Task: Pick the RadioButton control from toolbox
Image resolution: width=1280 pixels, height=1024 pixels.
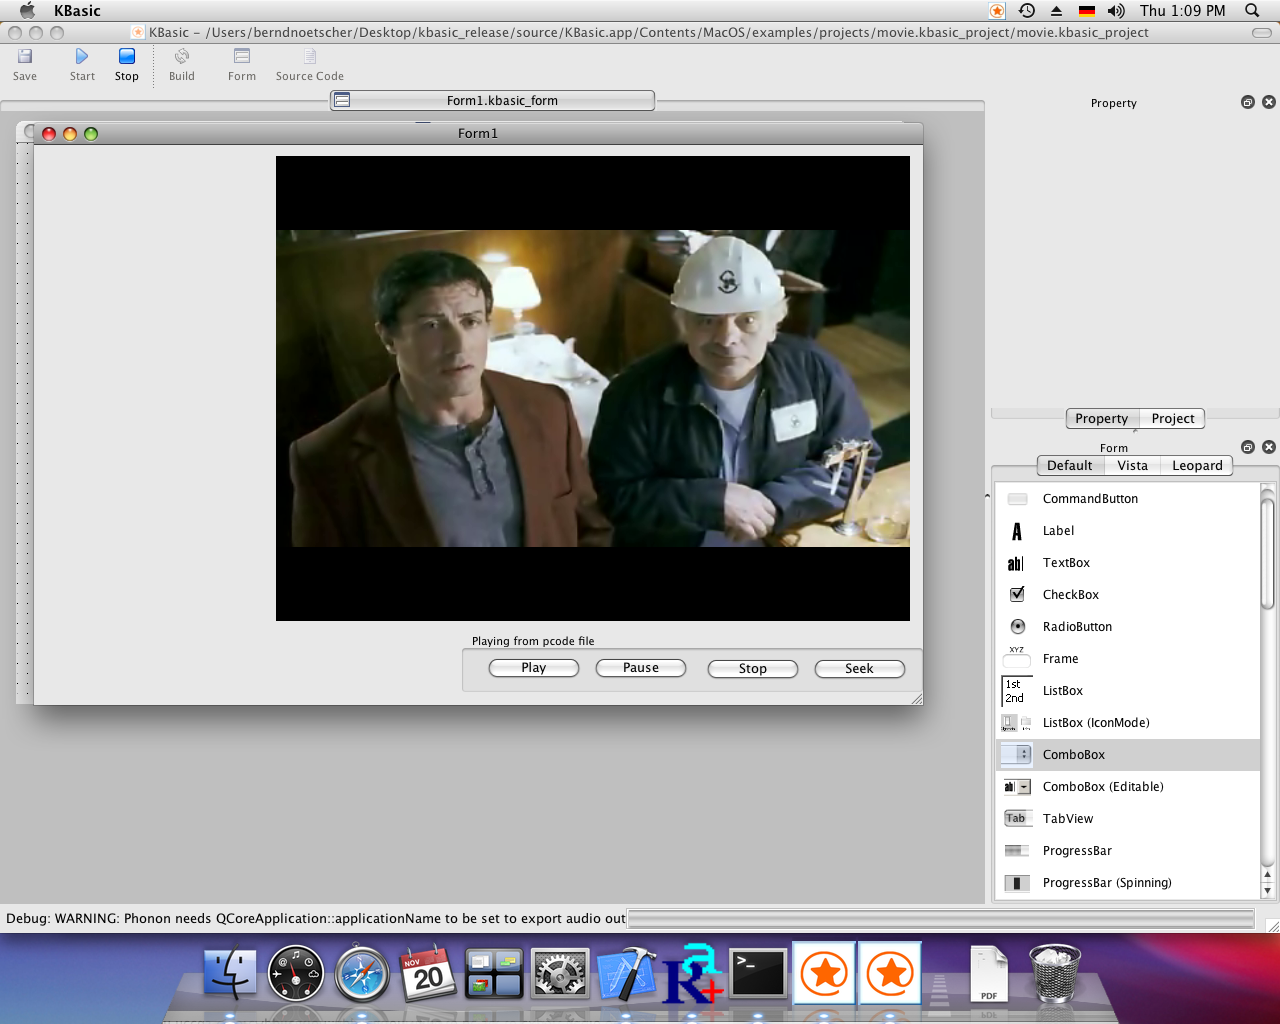Action: (x=1077, y=627)
